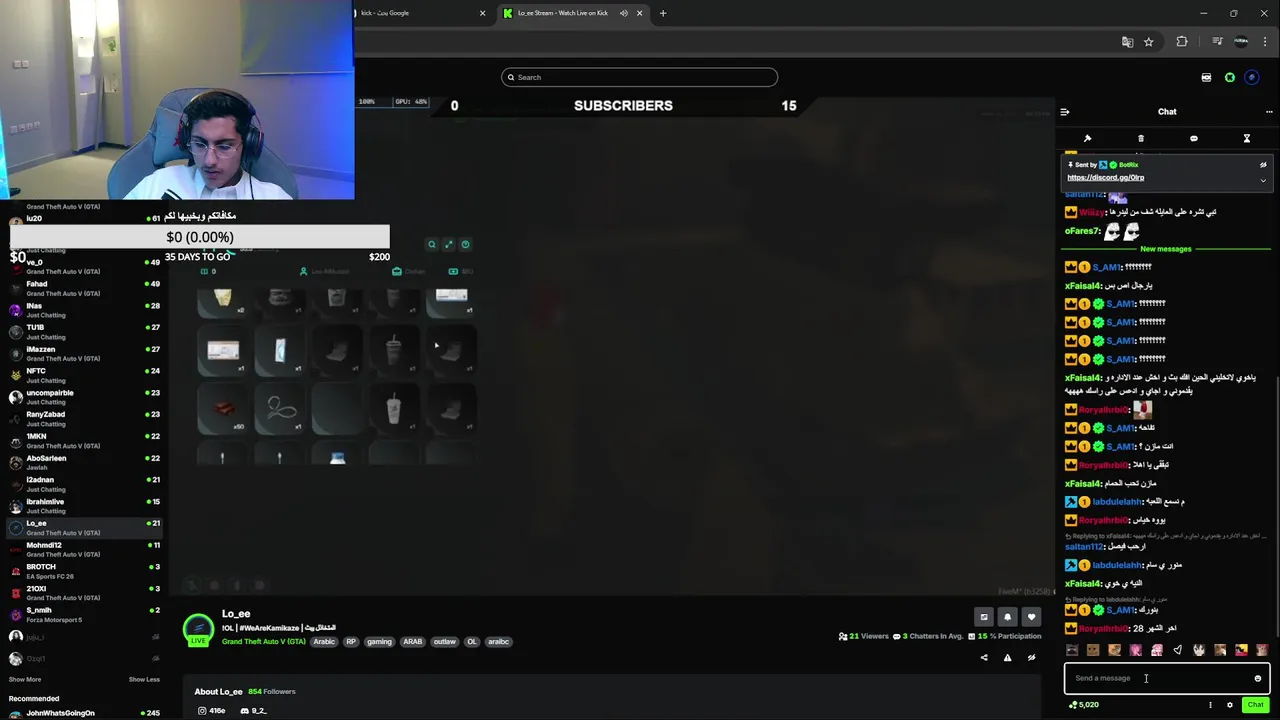Report stream with warning triangle icon

tap(1007, 658)
